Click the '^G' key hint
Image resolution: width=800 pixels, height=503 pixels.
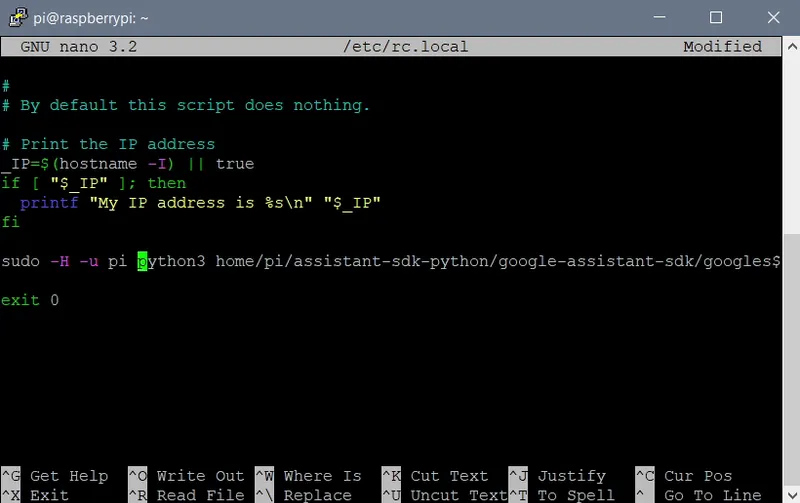(x=11, y=476)
